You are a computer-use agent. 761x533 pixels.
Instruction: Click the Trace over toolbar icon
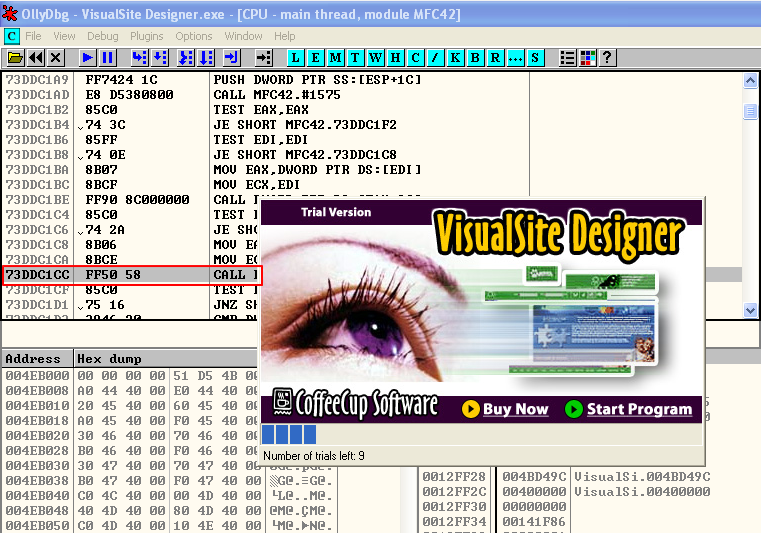pos(206,58)
